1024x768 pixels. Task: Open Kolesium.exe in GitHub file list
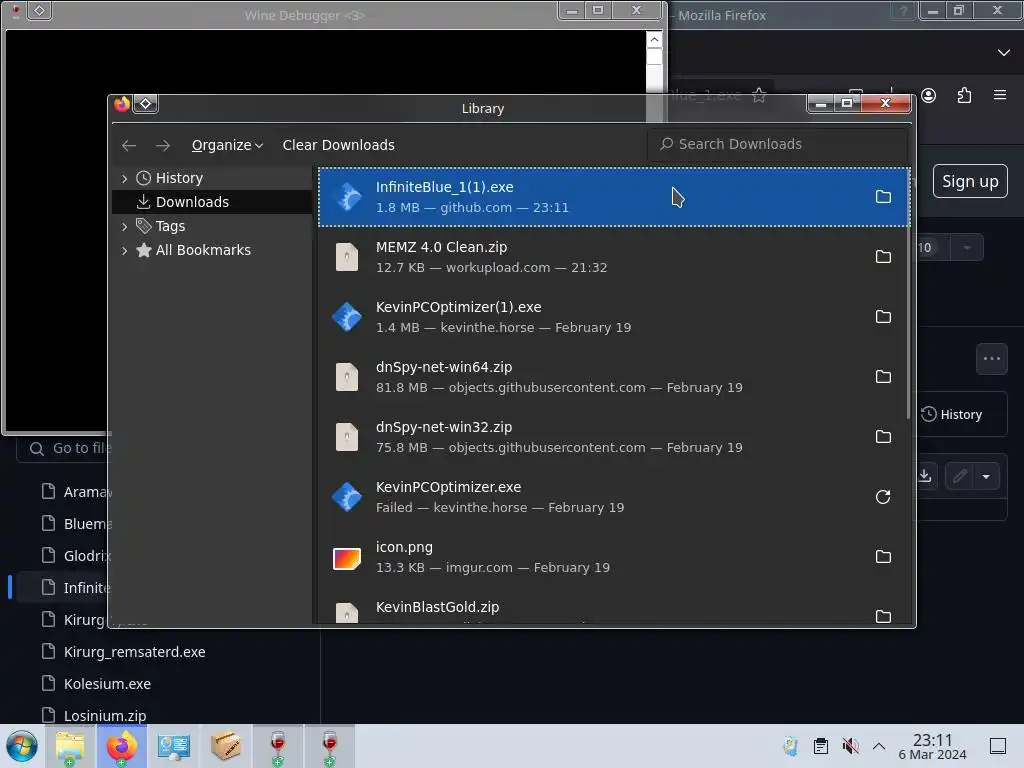(x=107, y=684)
